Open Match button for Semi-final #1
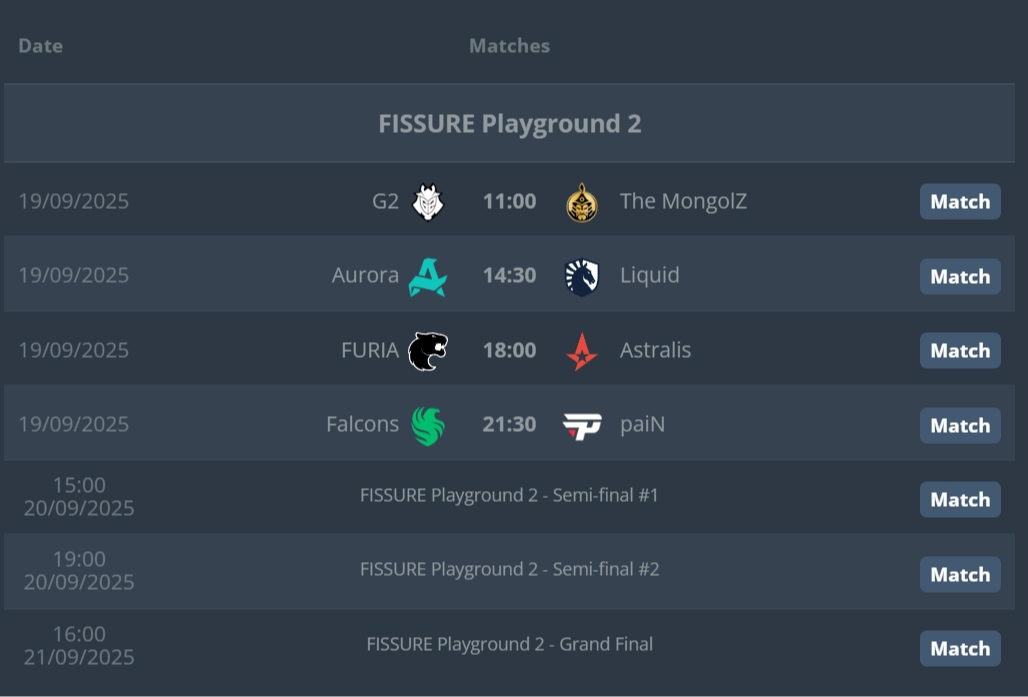The width and height of the screenshot is (1028, 697). point(960,500)
